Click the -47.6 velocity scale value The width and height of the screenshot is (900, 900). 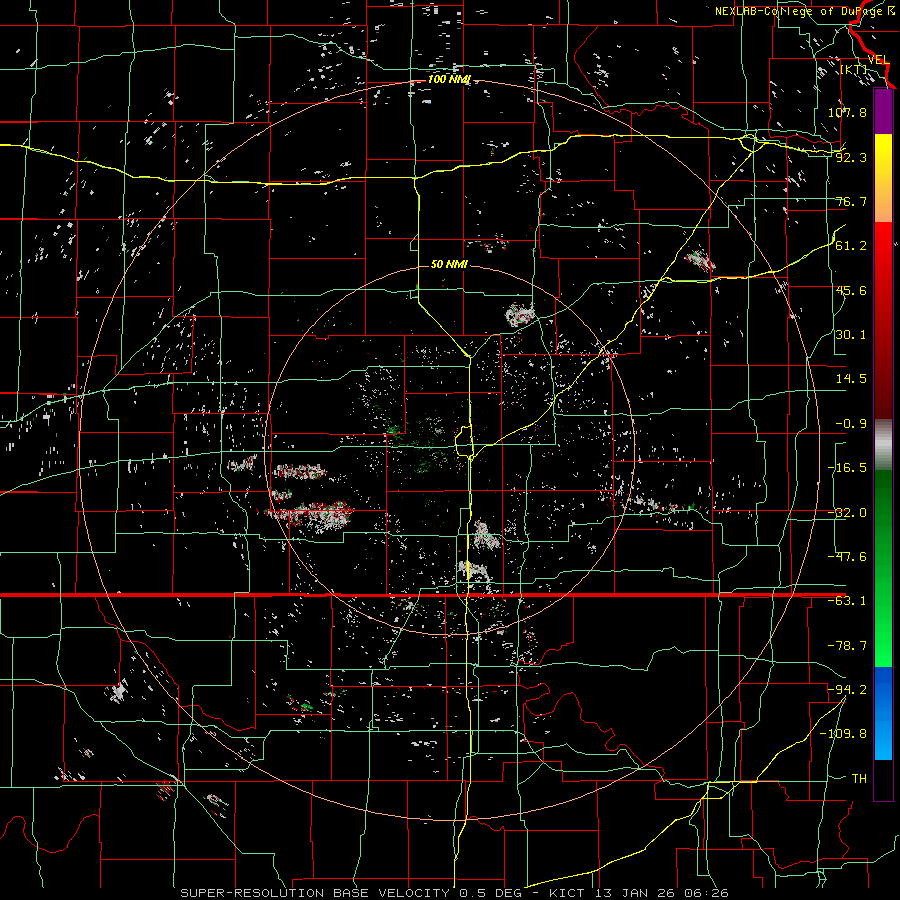click(x=847, y=557)
